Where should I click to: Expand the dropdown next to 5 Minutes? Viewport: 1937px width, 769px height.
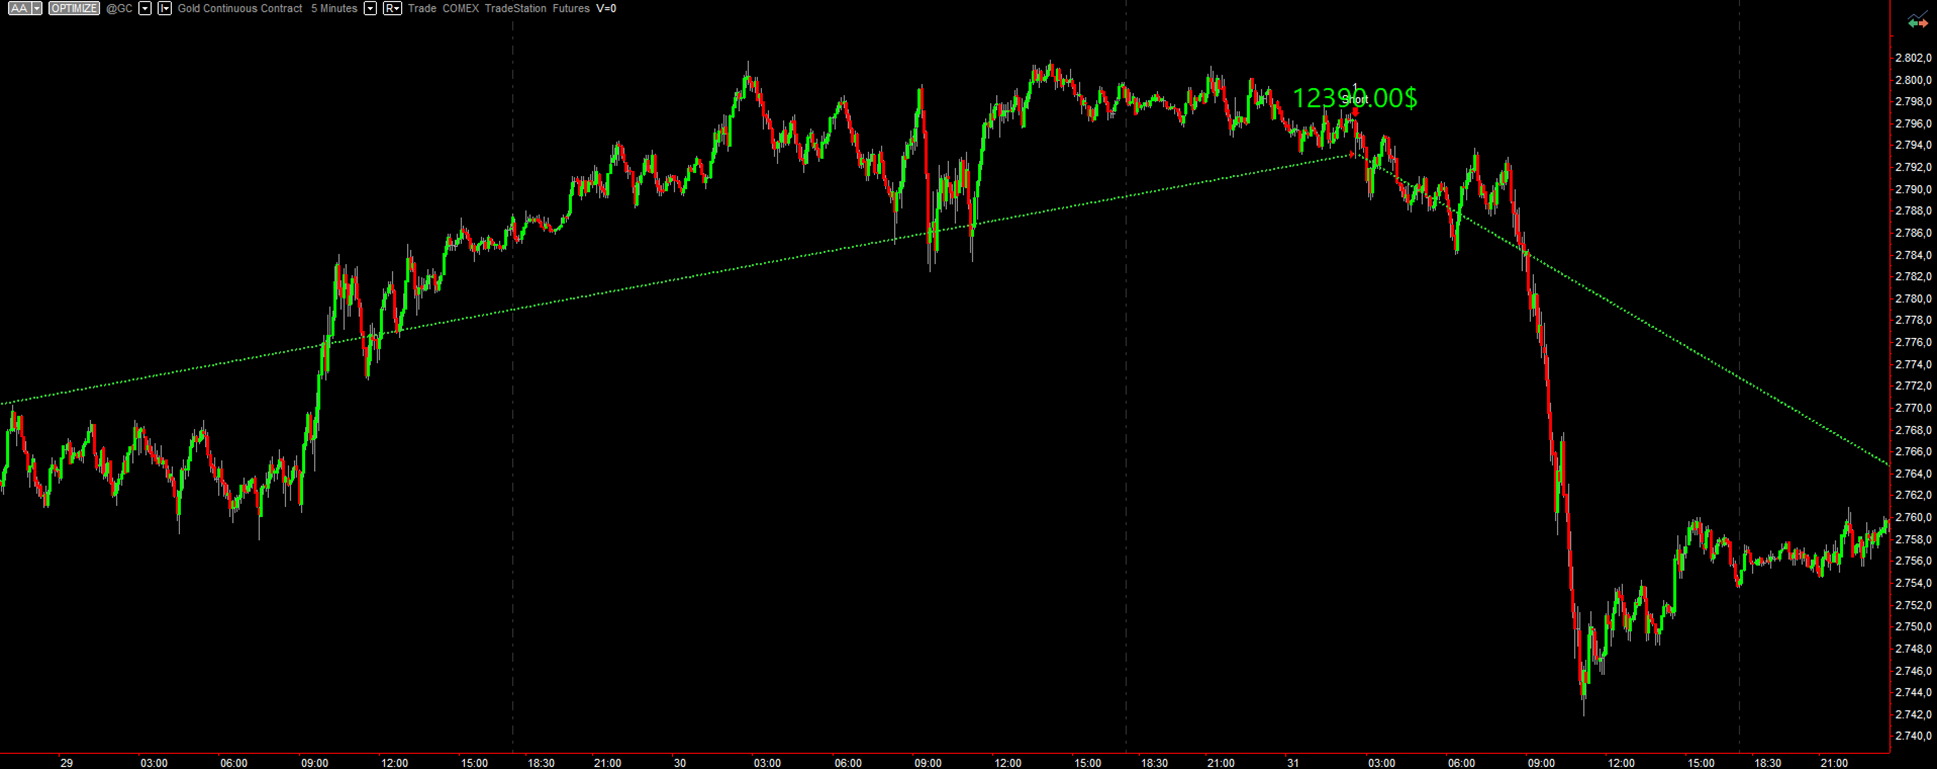(370, 8)
